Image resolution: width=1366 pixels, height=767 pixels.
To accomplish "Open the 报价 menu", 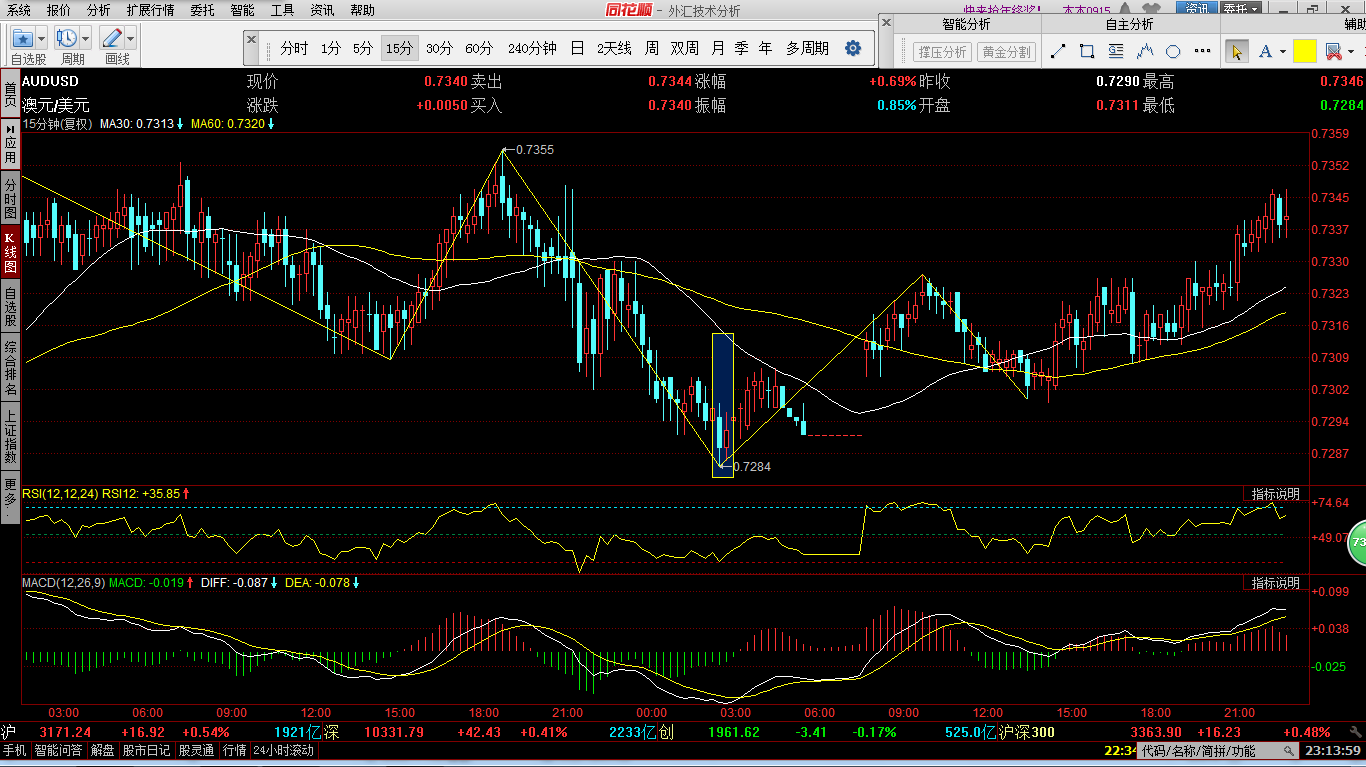I will pos(59,10).
